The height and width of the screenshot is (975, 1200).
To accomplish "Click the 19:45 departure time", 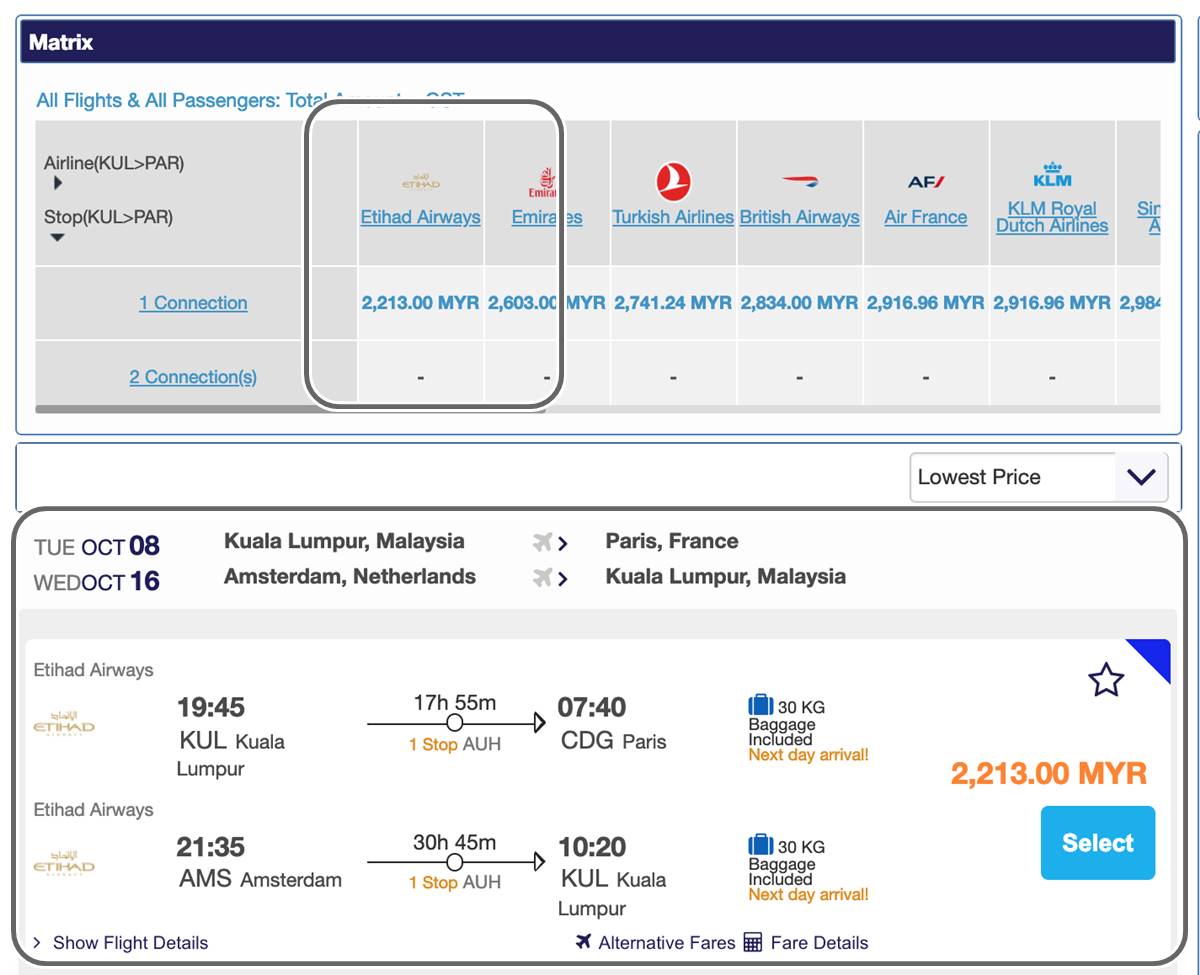I will pos(211,707).
